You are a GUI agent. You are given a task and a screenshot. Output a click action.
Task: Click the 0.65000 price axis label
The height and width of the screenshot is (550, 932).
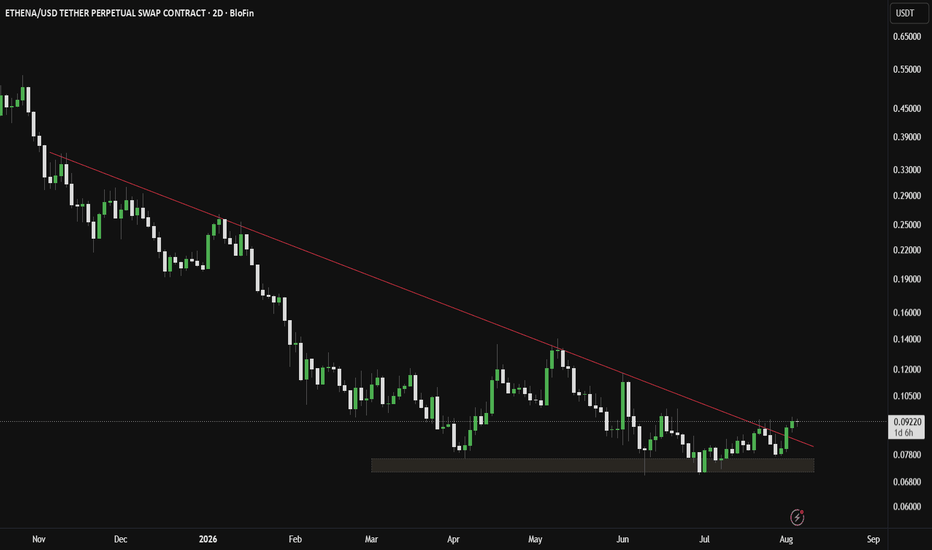point(907,37)
